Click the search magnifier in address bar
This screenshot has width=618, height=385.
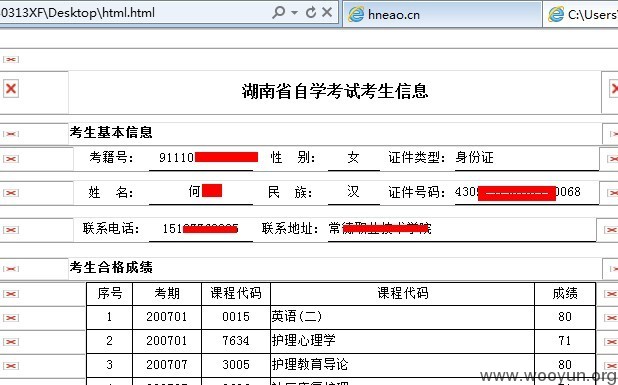[x=278, y=13]
